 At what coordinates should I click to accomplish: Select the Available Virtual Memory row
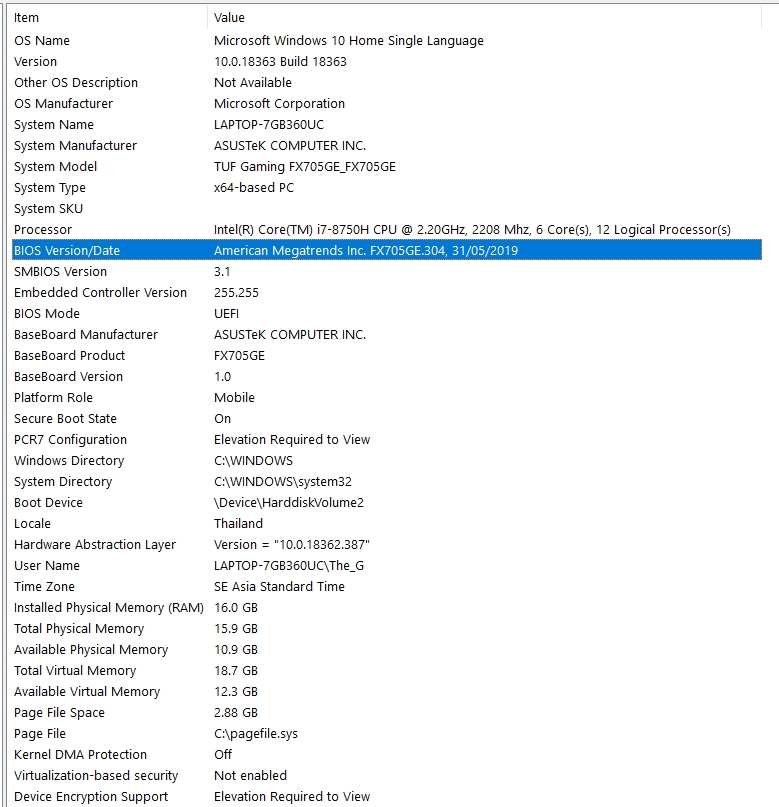(x=386, y=692)
